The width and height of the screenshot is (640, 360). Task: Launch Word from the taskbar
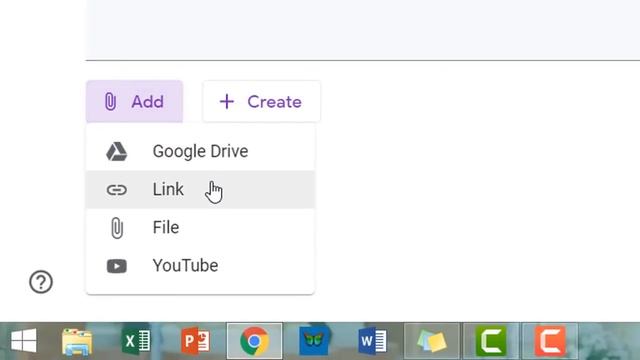coord(372,340)
